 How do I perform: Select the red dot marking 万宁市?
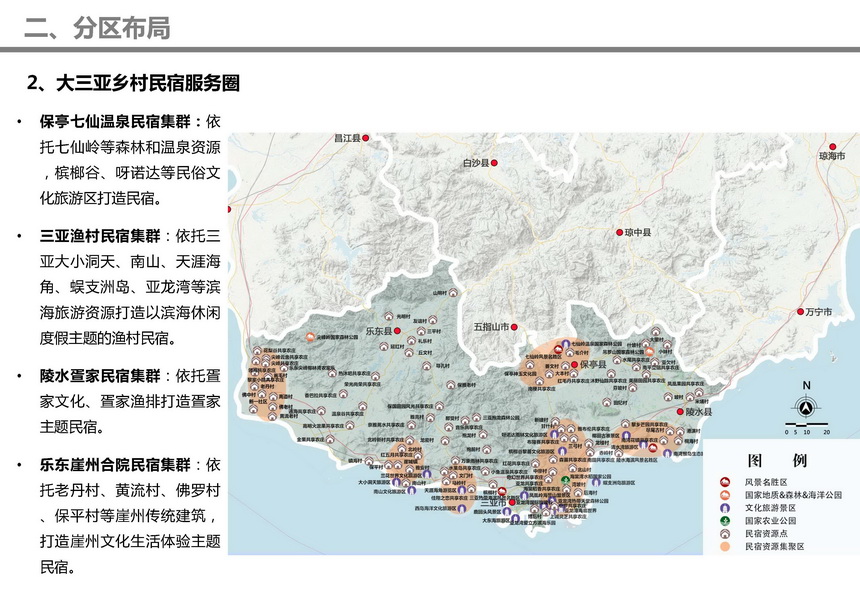click(x=801, y=312)
